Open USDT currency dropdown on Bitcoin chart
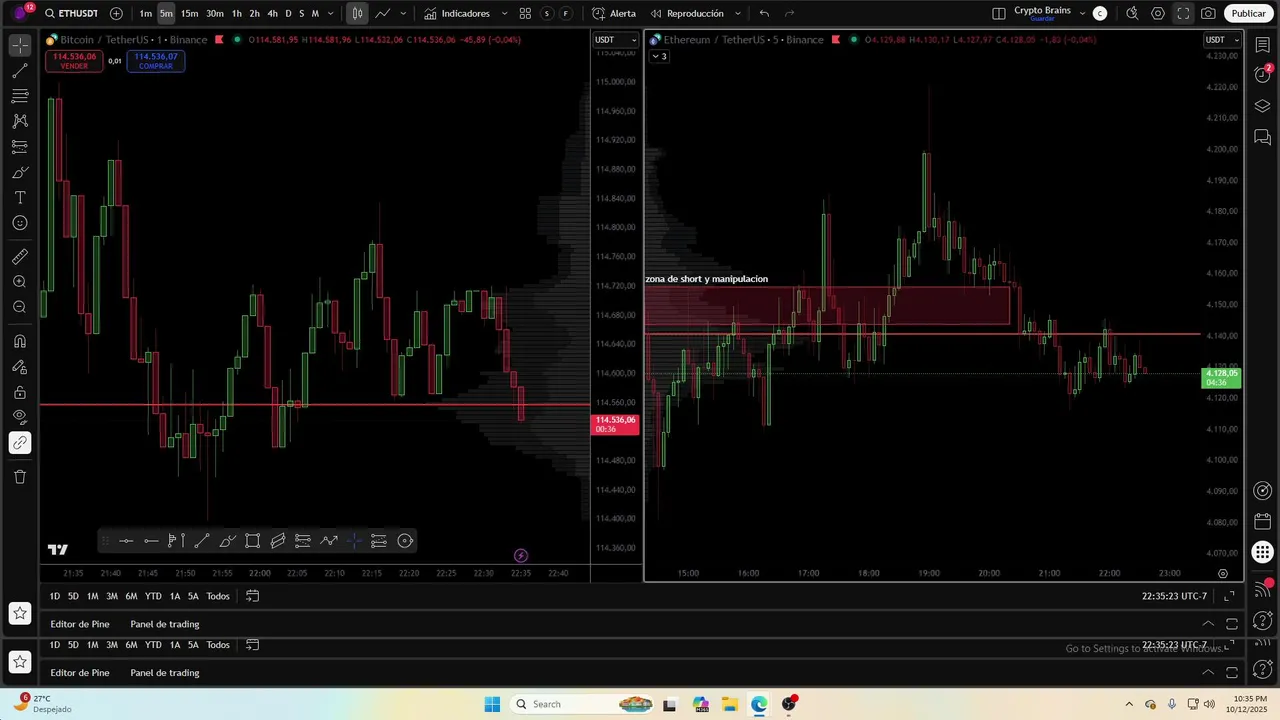The height and width of the screenshot is (720, 1280). point(616,40)
